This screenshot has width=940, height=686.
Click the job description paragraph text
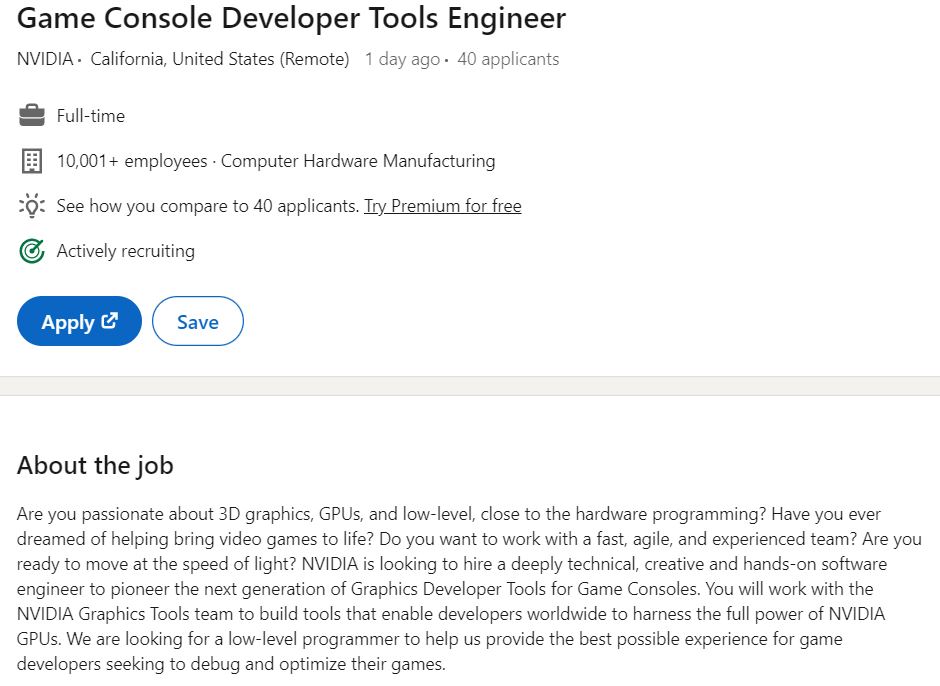[469, 589]
